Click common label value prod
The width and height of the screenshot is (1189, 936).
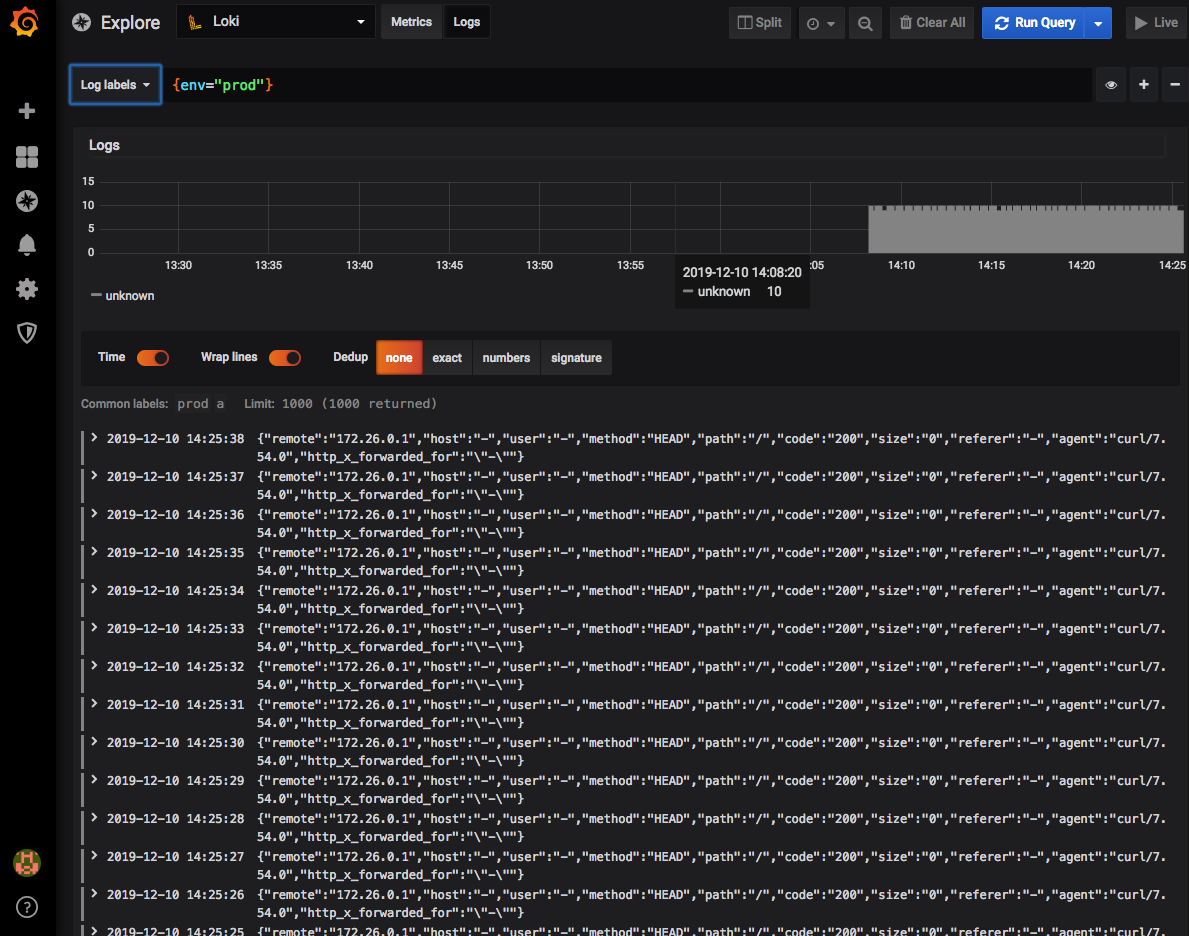pos(193,404)
